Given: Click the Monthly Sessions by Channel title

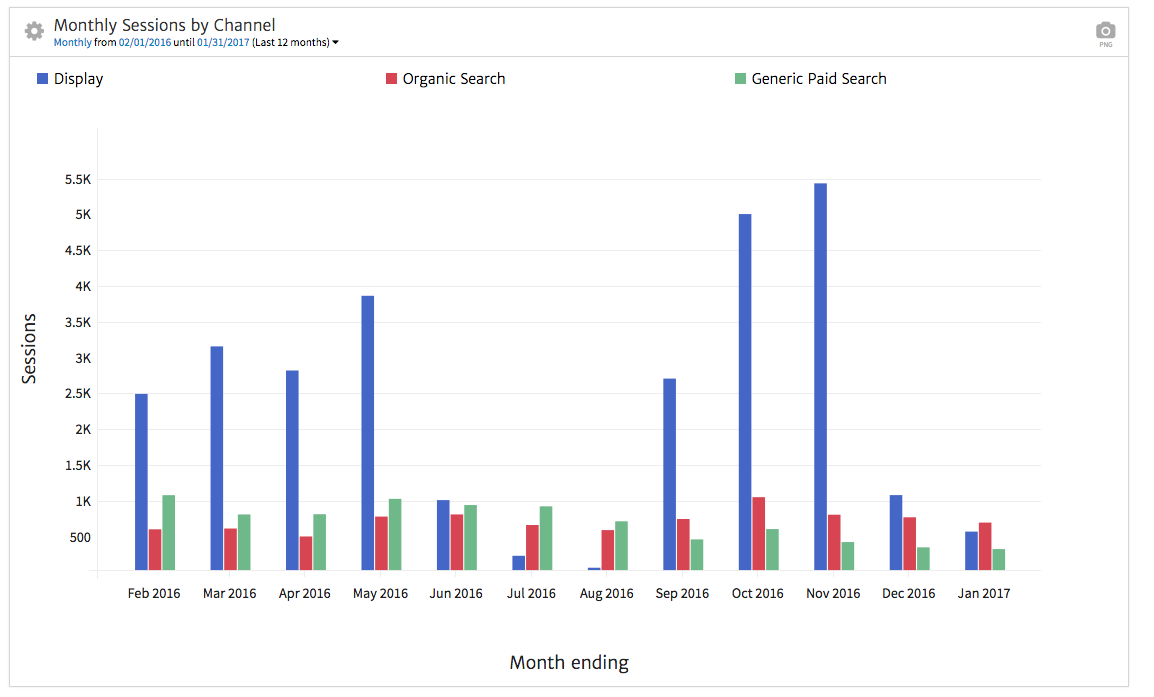Looking at the screenshot, I should click(x=164, y=25).
